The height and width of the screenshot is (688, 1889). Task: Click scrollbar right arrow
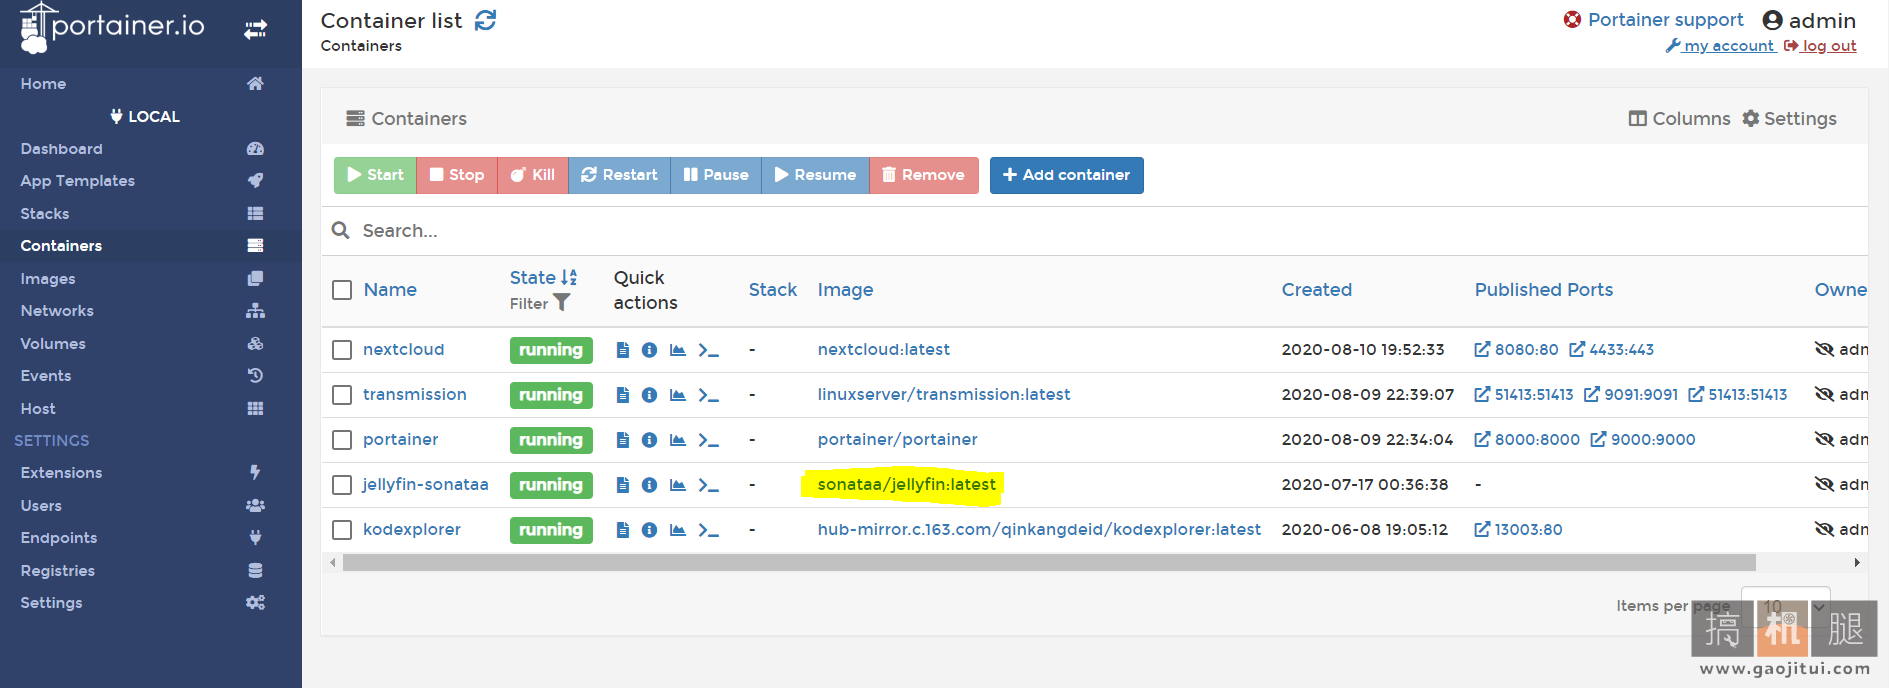[x=1857, y=563]
